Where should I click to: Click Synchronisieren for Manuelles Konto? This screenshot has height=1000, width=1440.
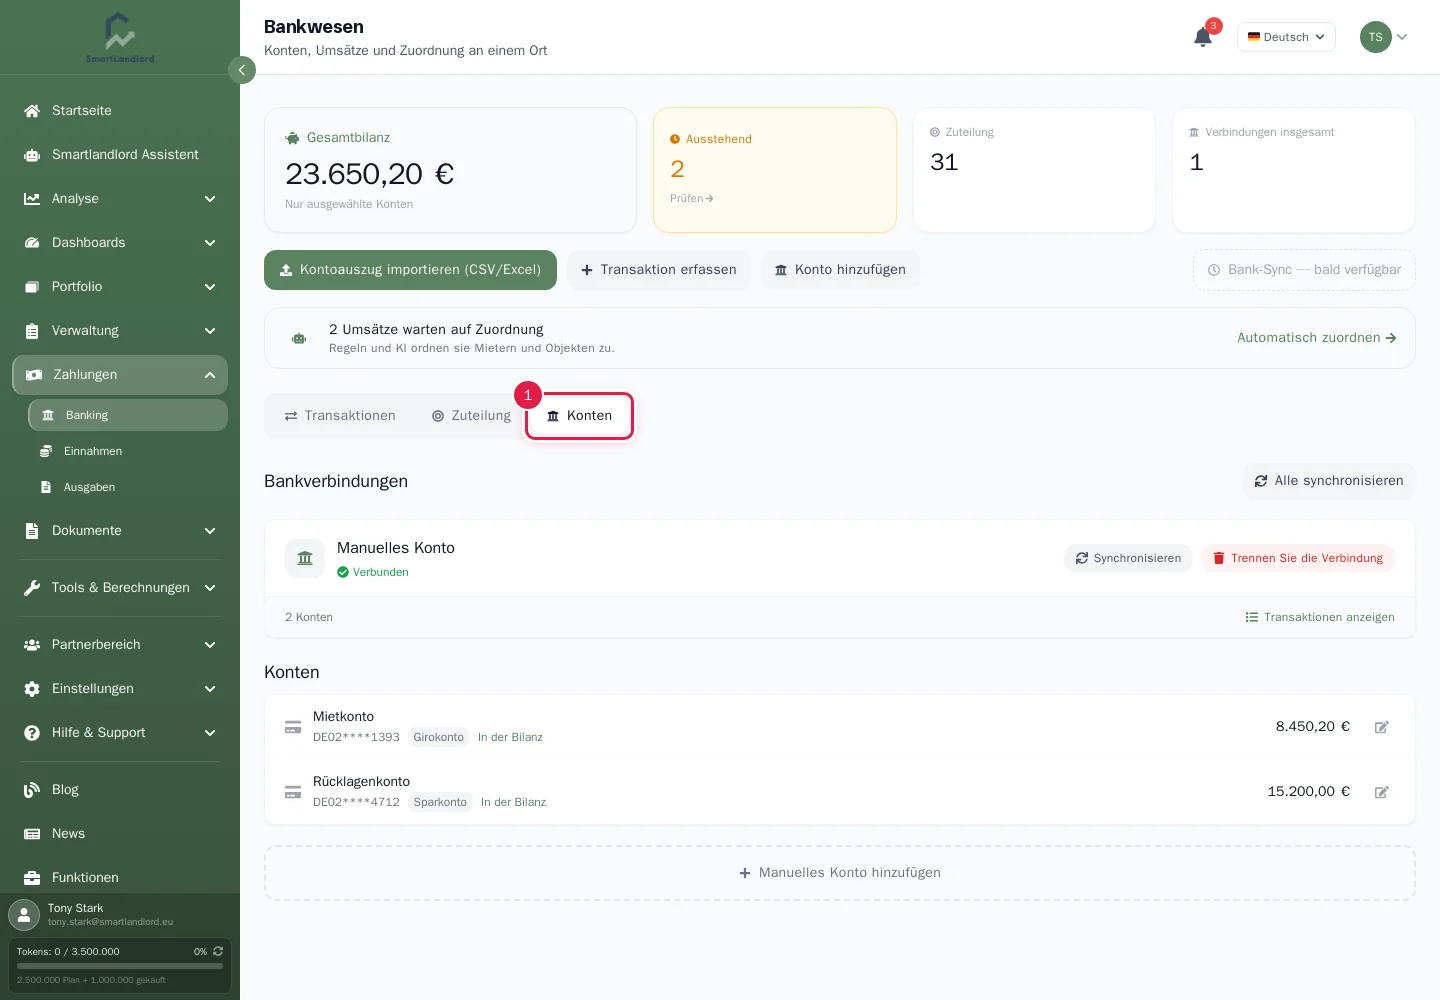tap(1128, 558)
